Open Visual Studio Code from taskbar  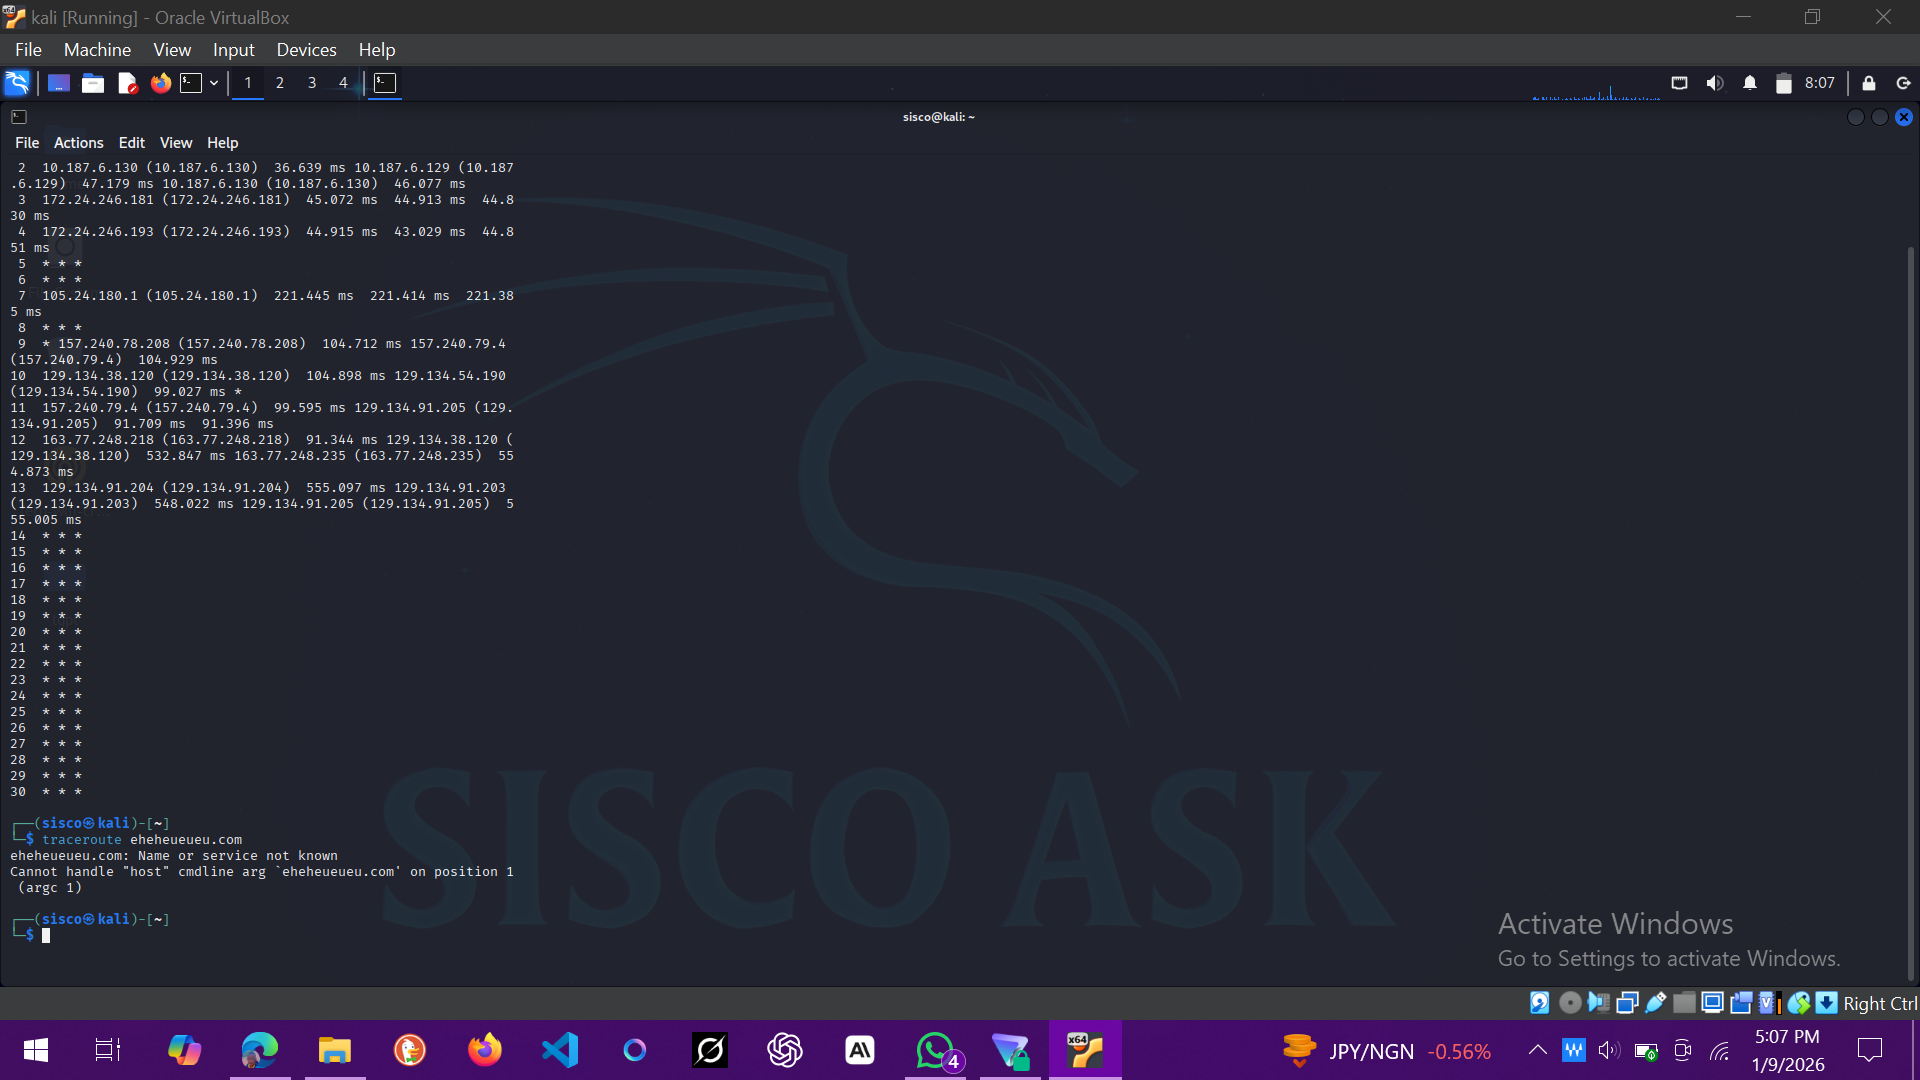[x=560, y=1050]
